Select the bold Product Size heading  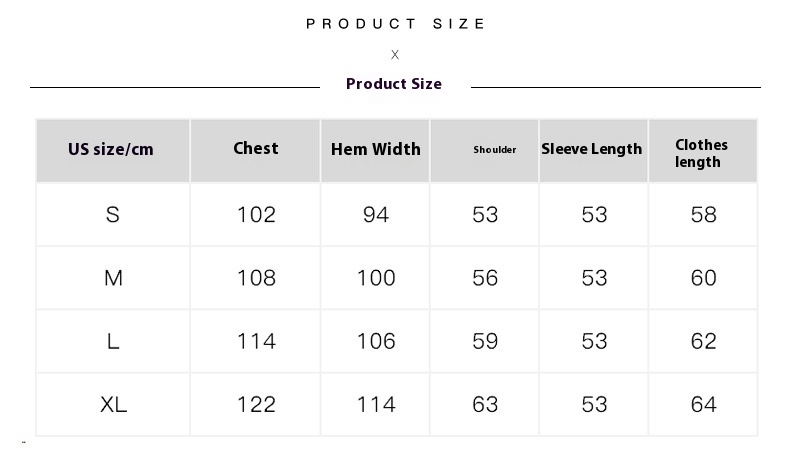point(394,84)
